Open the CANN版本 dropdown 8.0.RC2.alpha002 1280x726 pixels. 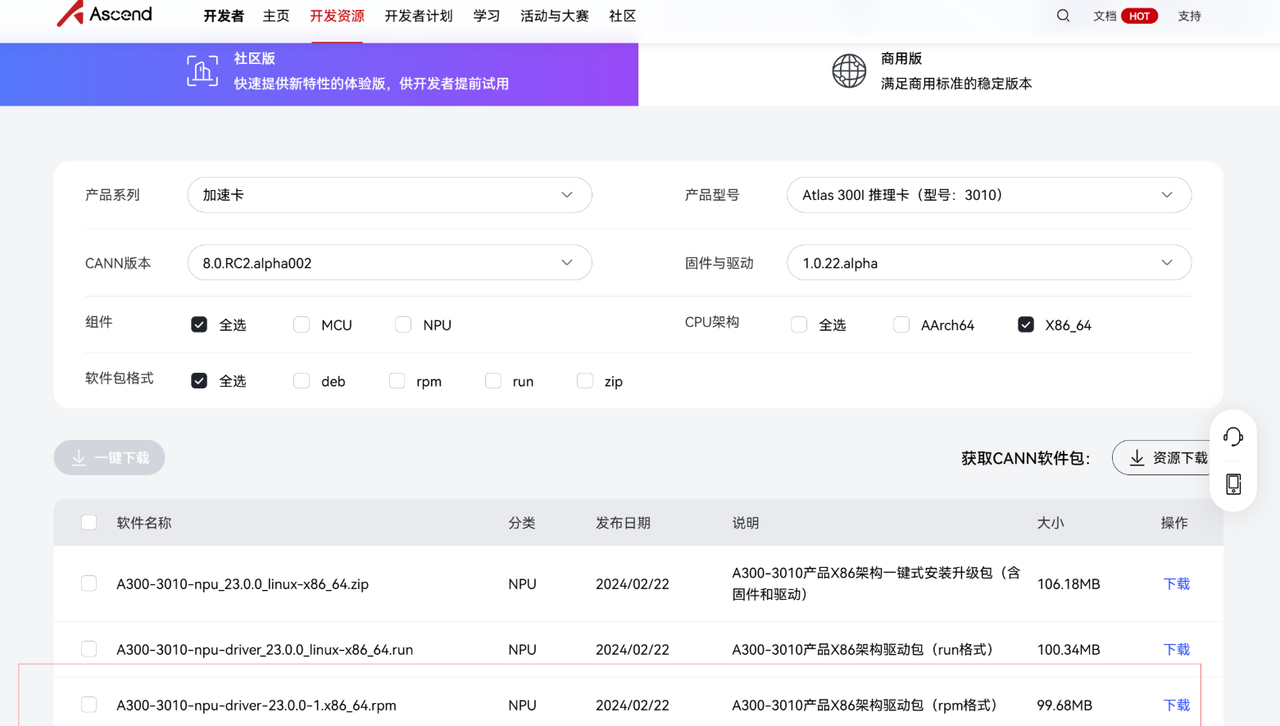[390, 263]
